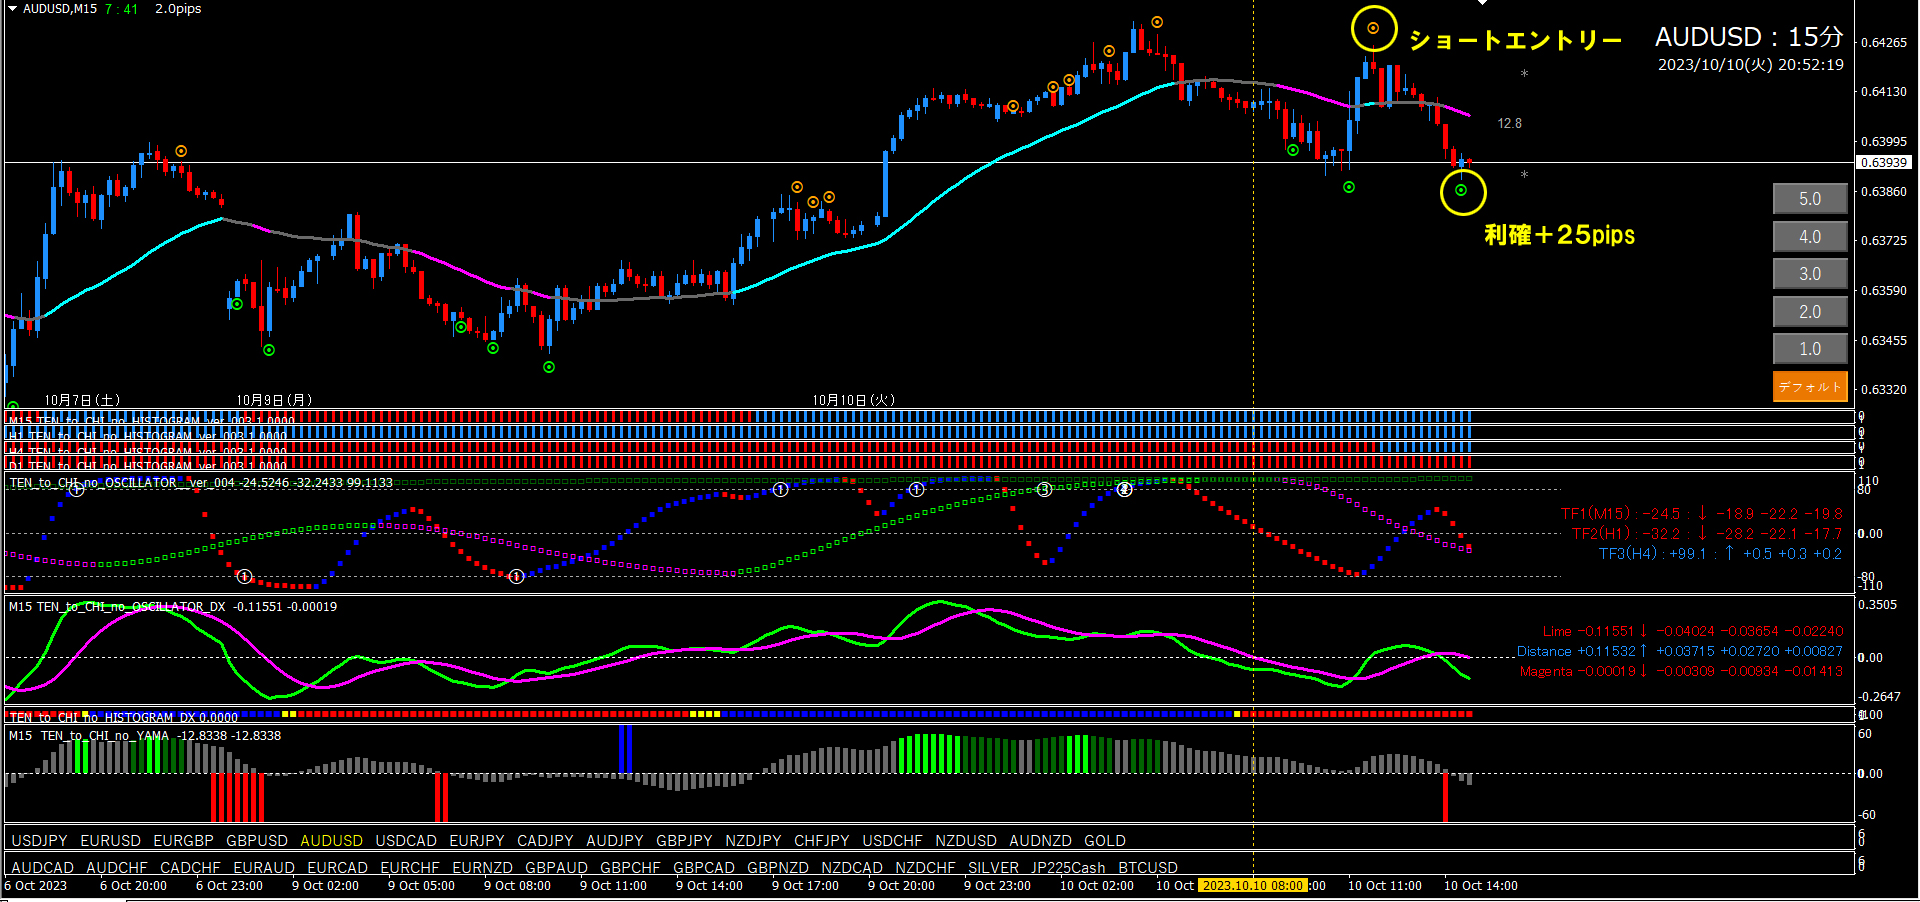Screen dimensions: 1920x902
Task: Click the ショートエントリー annotation text
Action: [x=1515, y=40]
